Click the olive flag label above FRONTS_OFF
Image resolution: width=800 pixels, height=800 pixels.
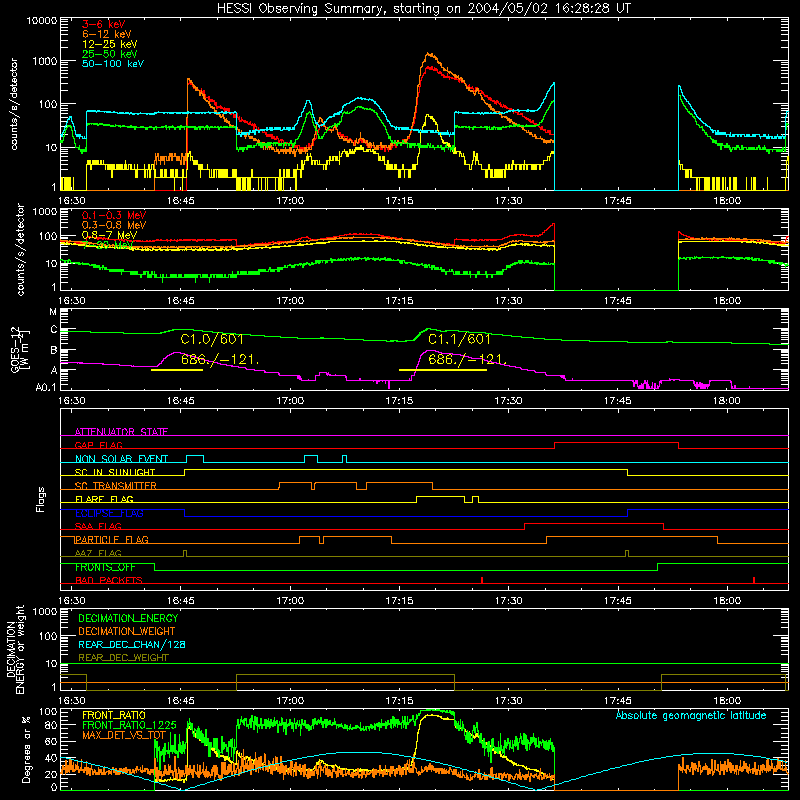tap(98, 553)
